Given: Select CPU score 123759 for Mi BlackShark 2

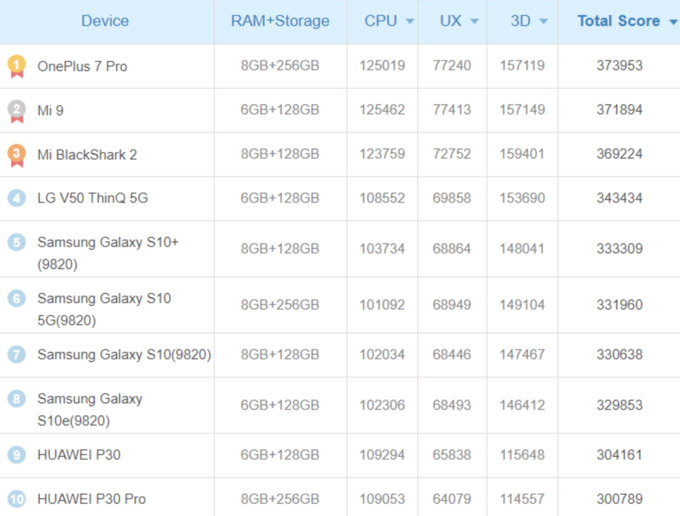Looking at the screenshot, I should click(382, 154).
